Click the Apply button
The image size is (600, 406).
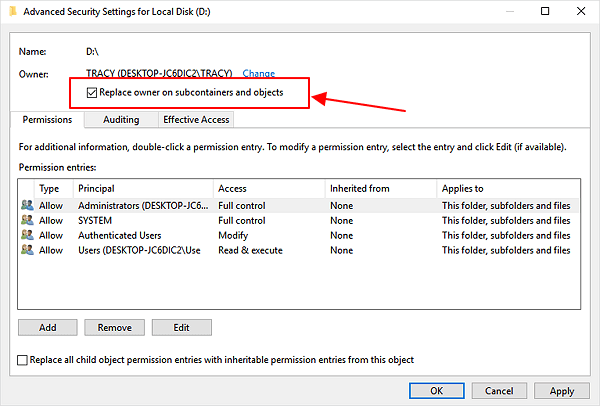(561, 391)
